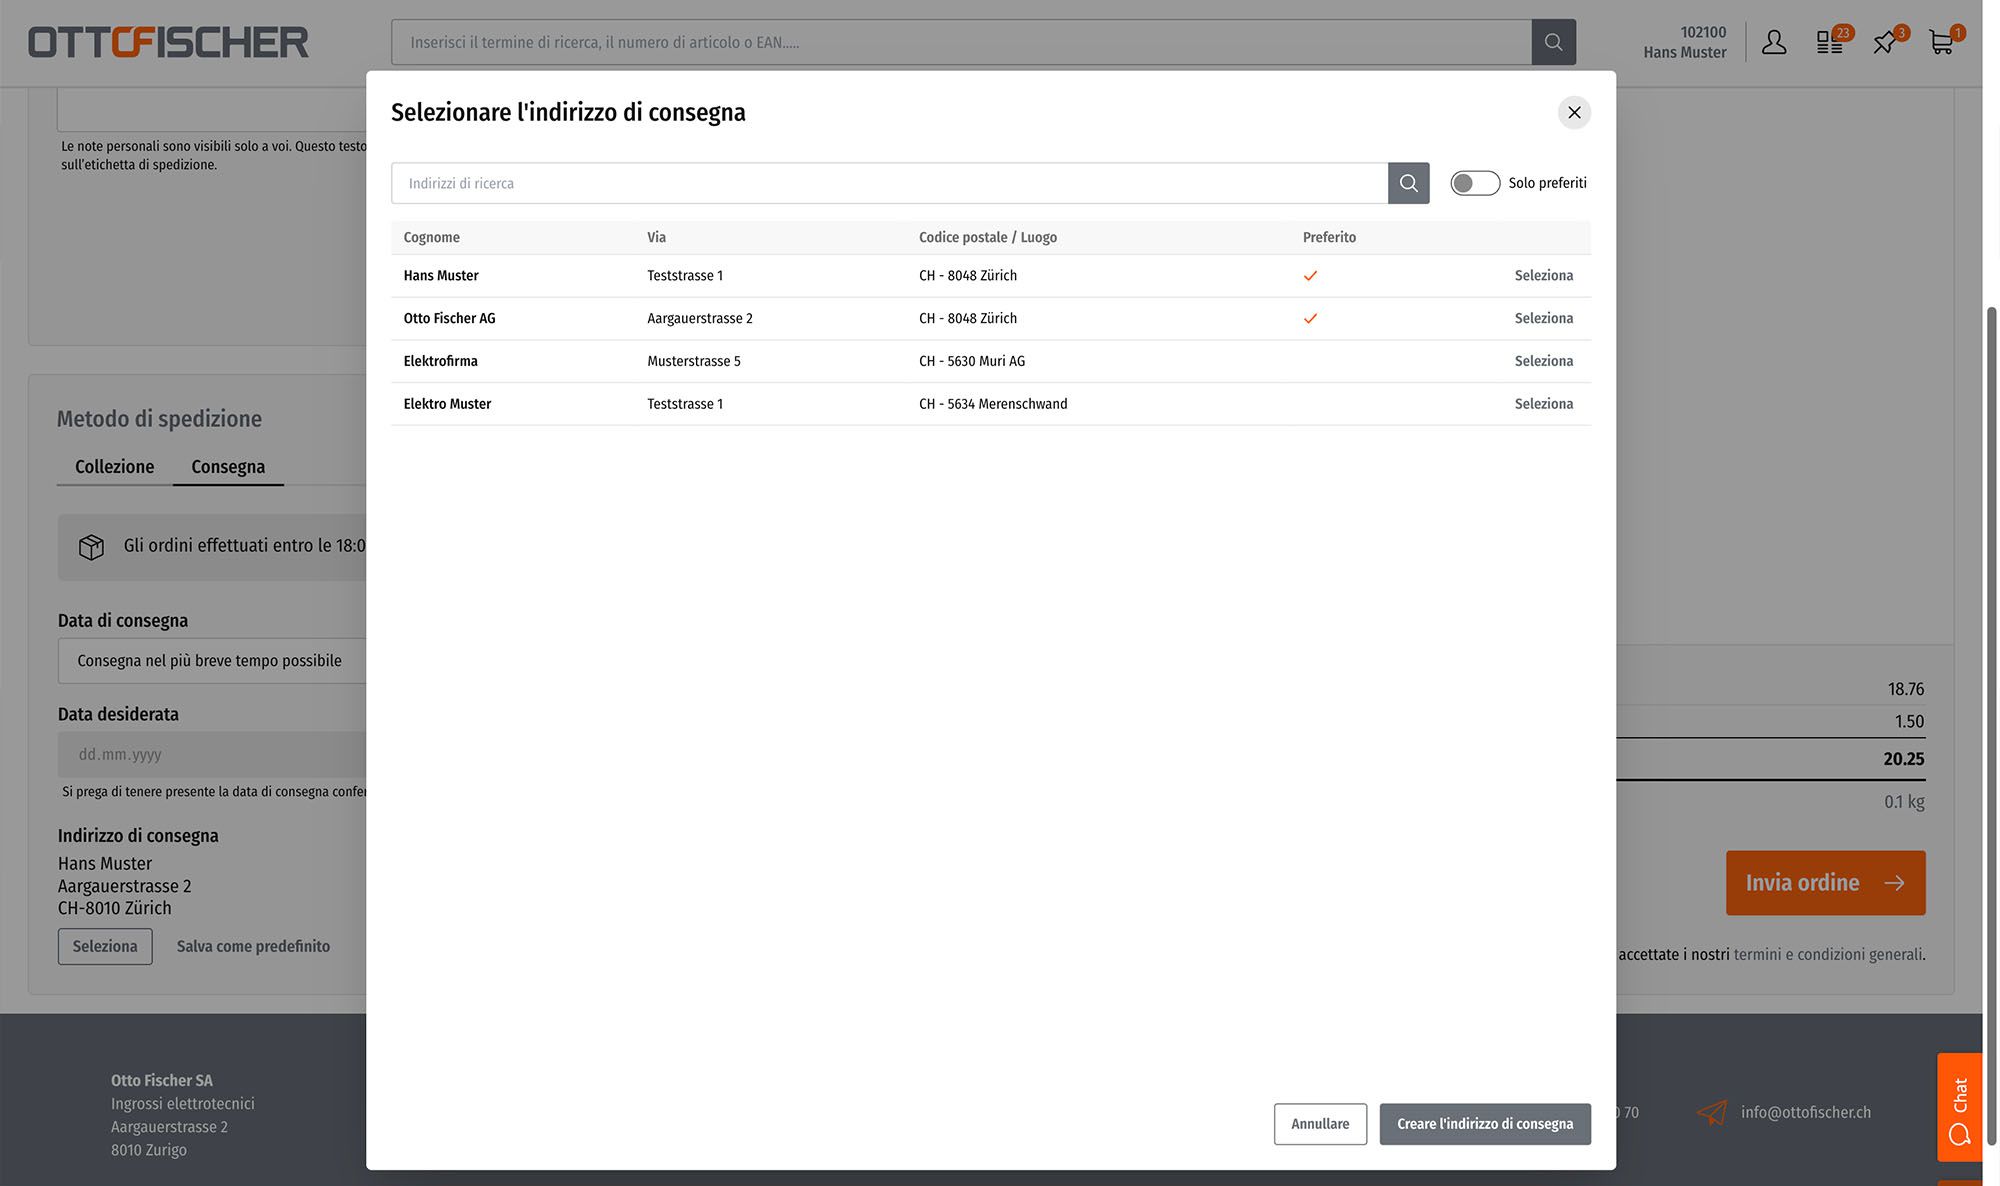Screen dimensions: 2000x1186
Task: Open the product lists icon
Action: [x=1830, y=42]
